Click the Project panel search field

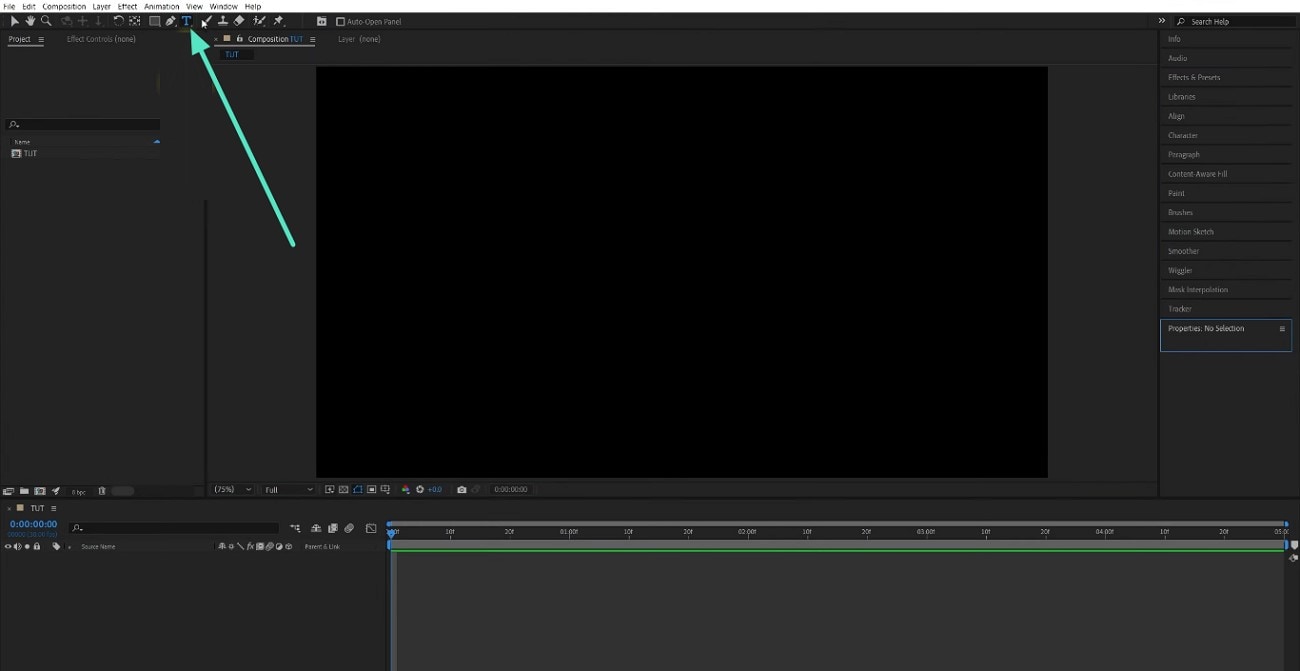pos(83,124)
